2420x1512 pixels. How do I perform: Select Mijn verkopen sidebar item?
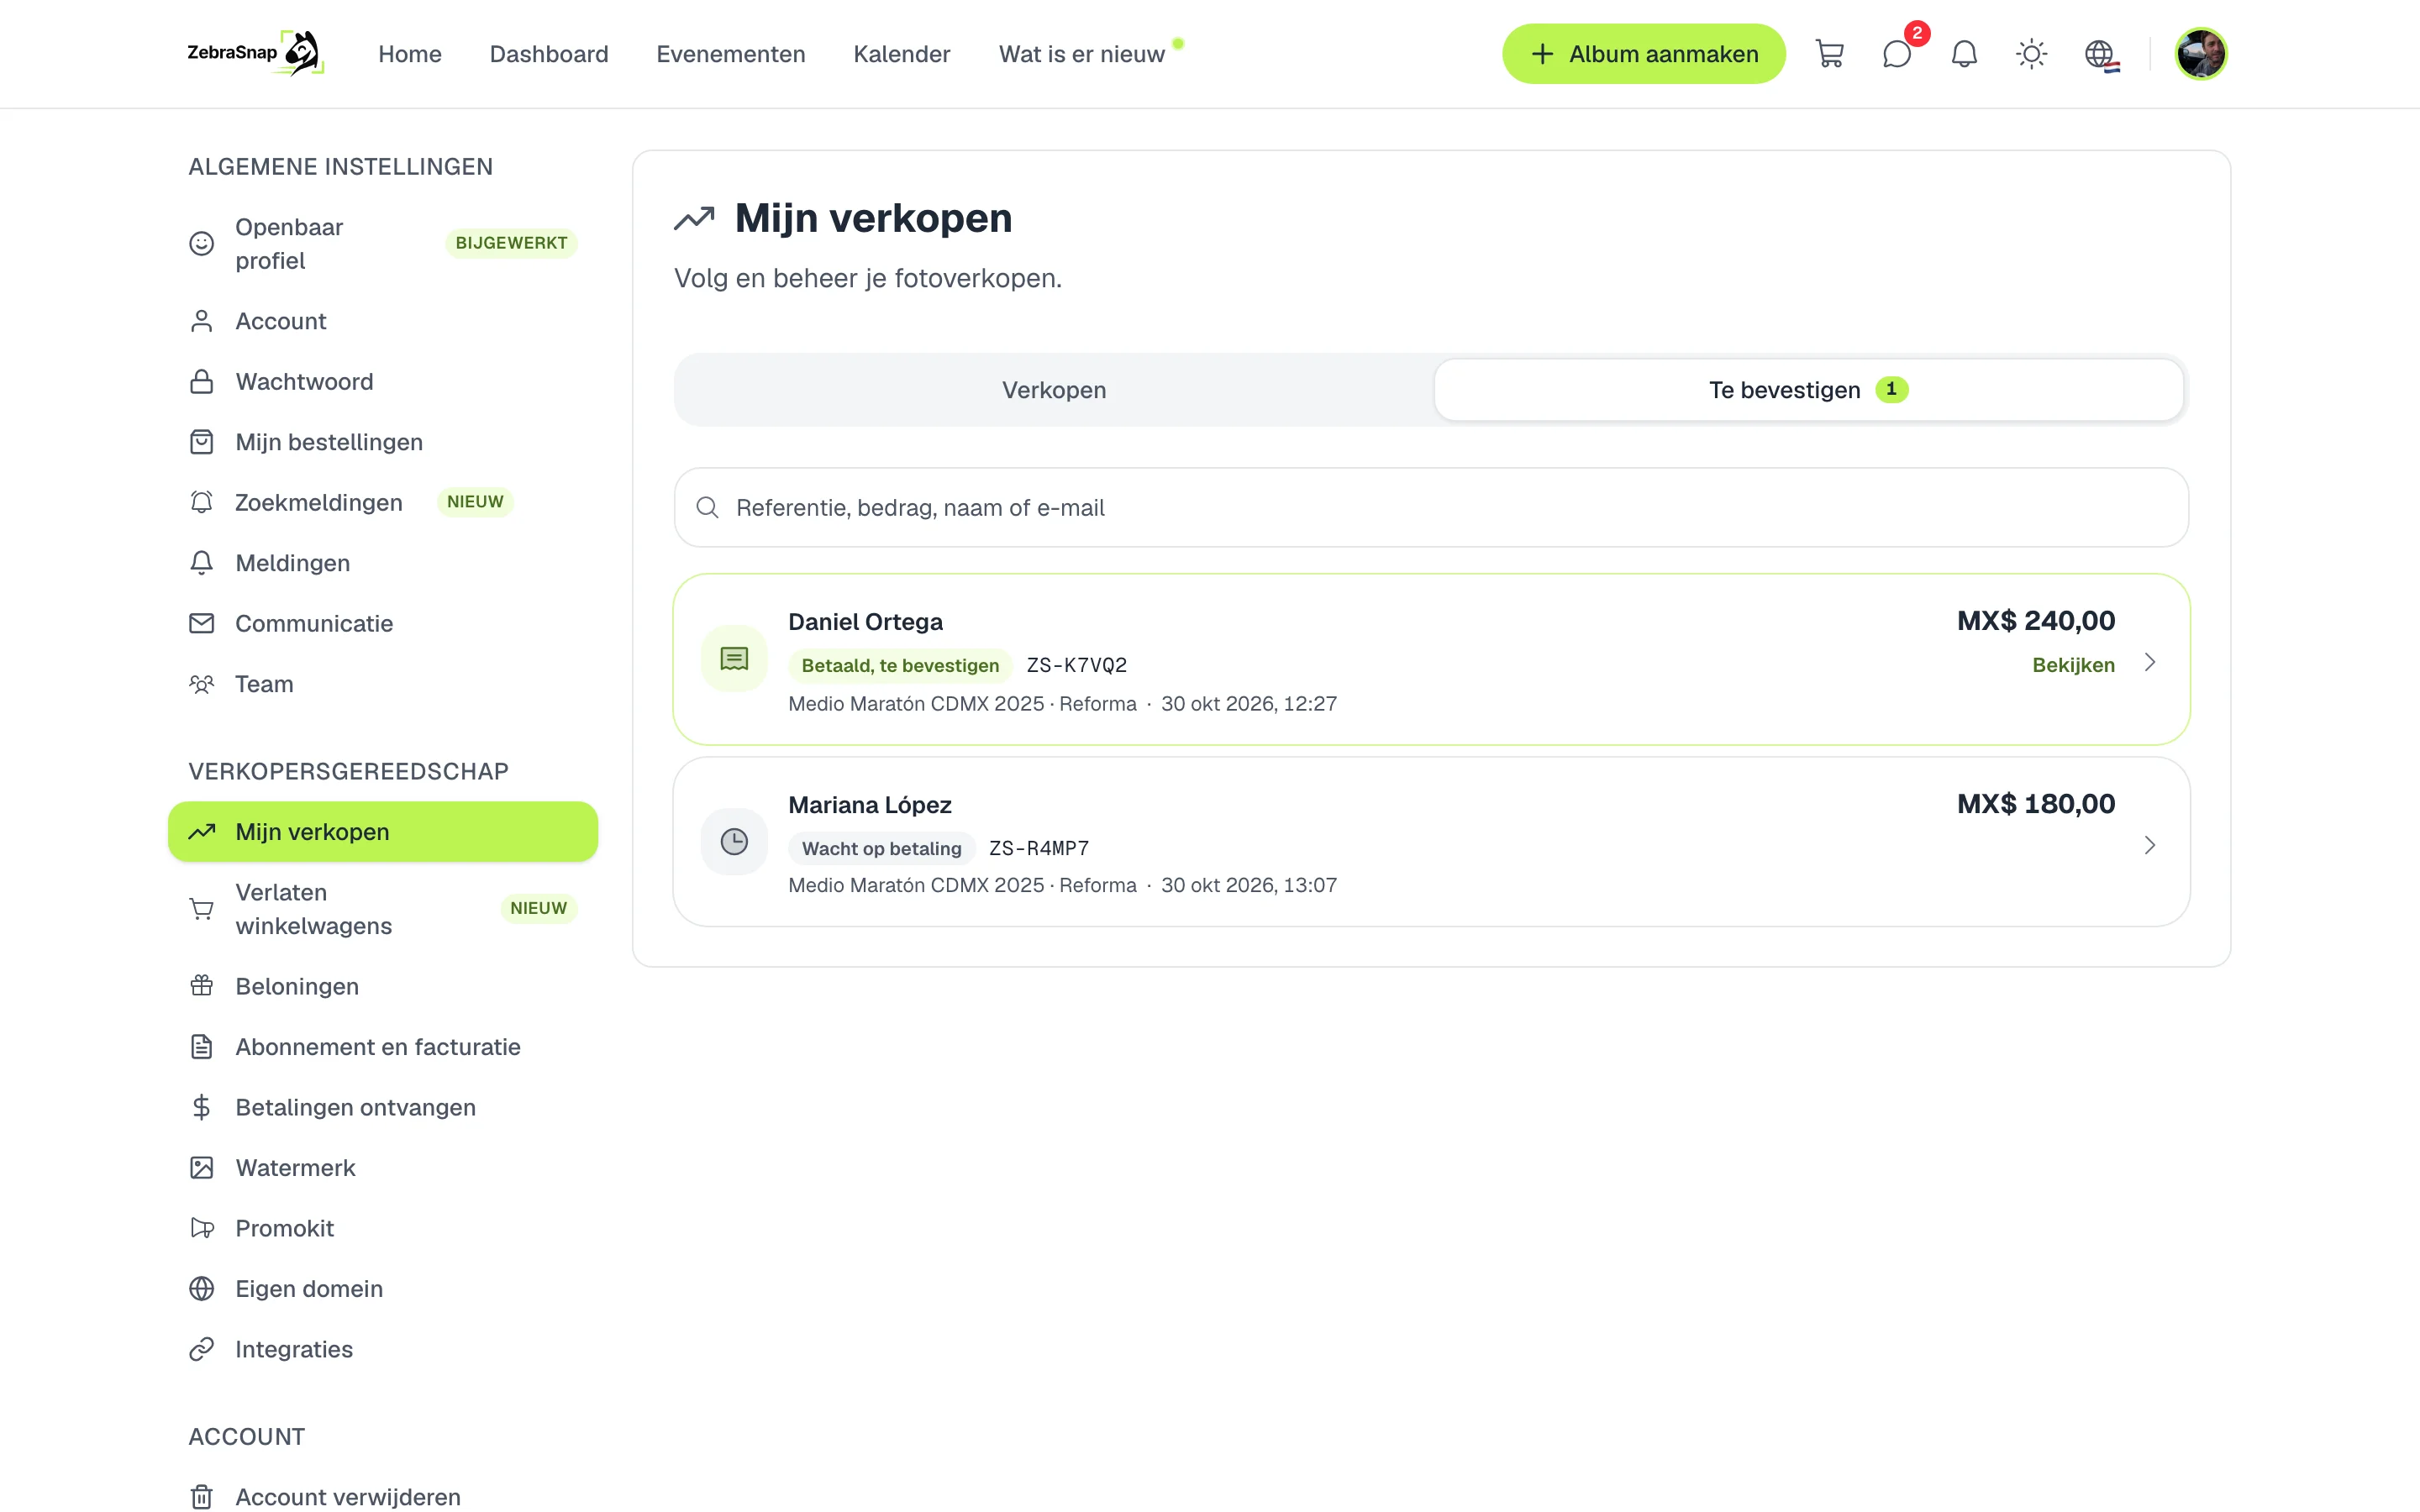[383, 832]
